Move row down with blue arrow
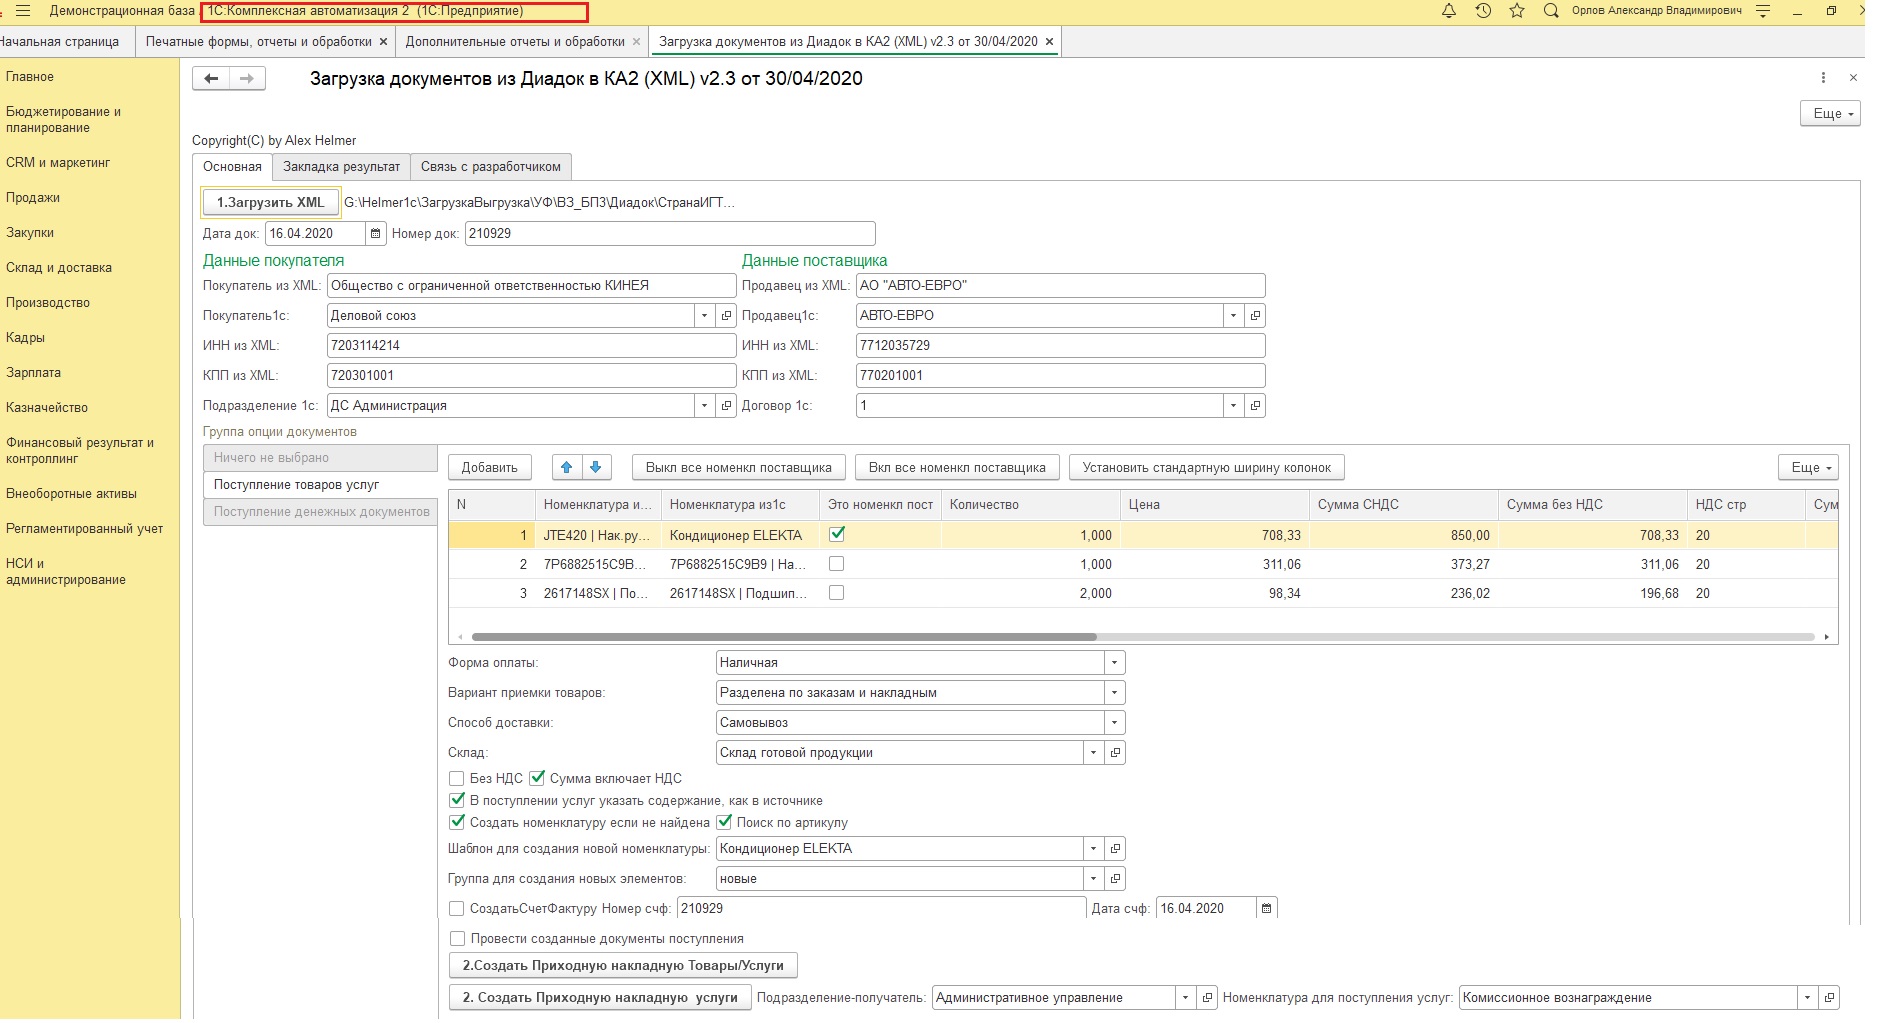This screenshot has width=1877, height=1023. pyautogui.click(x=596, y=467)
